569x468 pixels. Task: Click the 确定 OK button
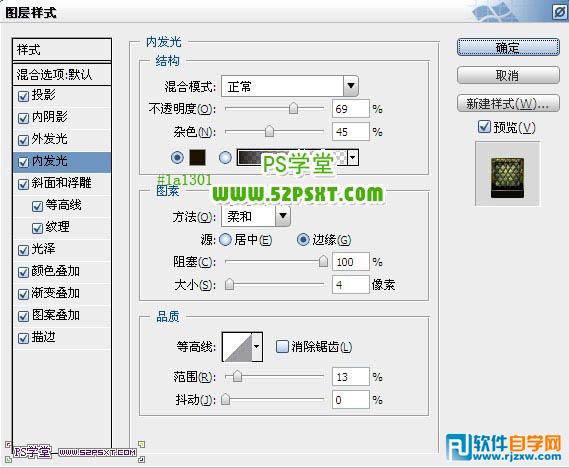(x=508, y=48)
